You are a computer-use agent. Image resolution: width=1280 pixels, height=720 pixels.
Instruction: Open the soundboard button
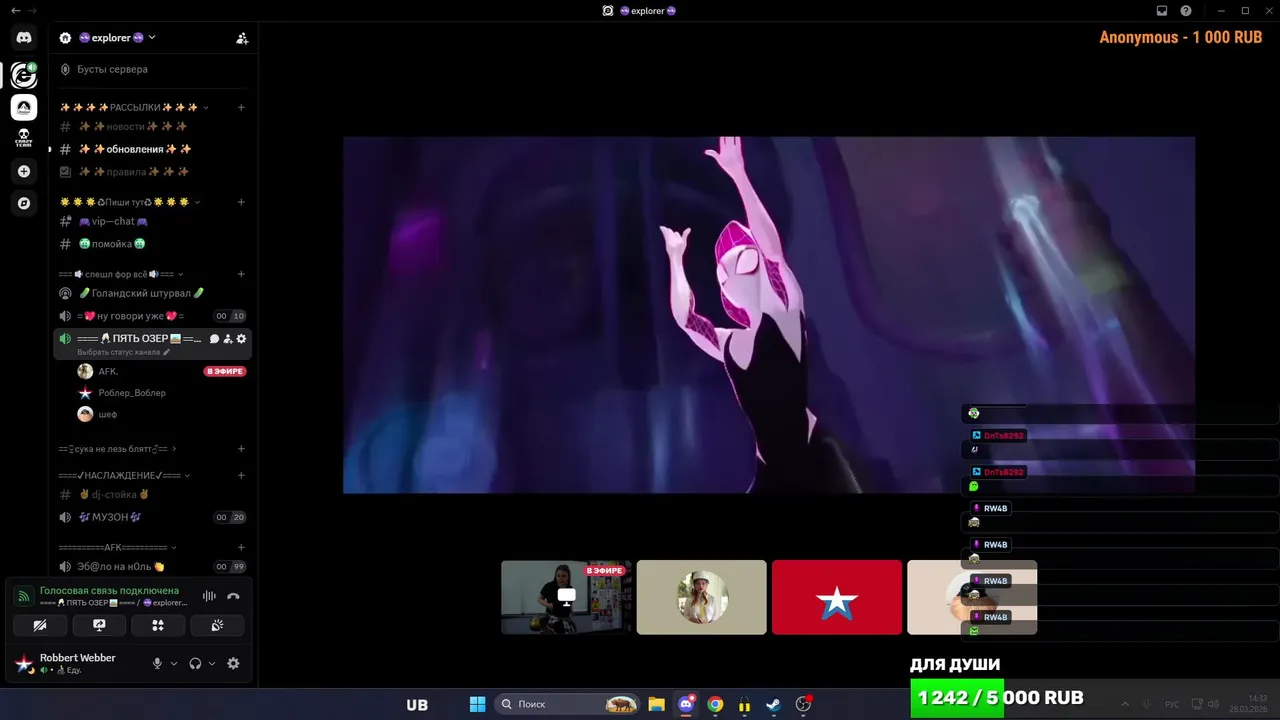[217, 625]
